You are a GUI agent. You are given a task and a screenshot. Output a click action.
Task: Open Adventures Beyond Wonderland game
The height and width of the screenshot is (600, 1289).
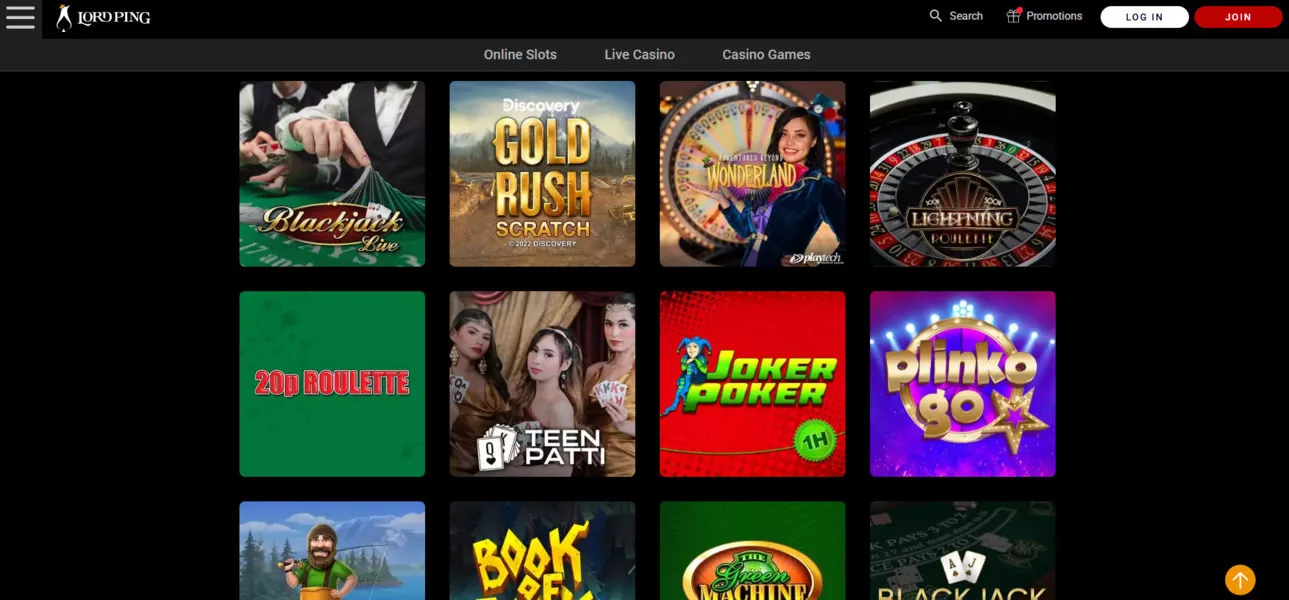click(x=752, y=174)
